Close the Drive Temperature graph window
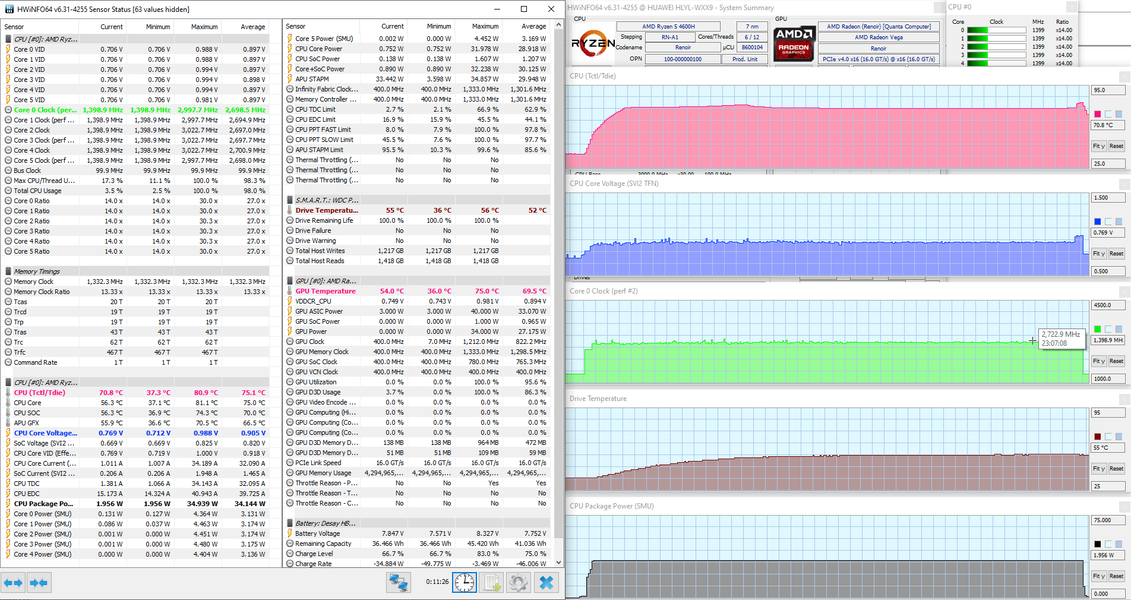Image resolution: width=1131 pixels, height=600 pixels. click(1125, 399)
